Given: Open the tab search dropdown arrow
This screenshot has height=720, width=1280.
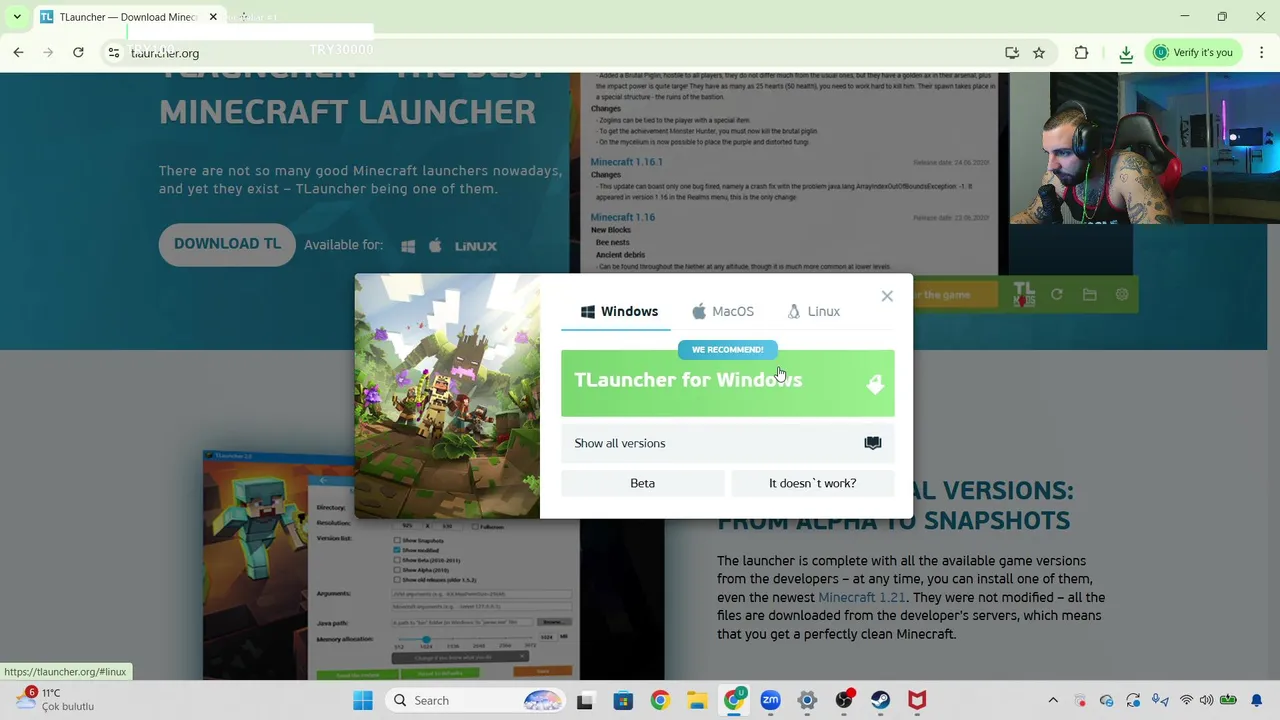Looking at the screenshot, I should coord(17,17).
